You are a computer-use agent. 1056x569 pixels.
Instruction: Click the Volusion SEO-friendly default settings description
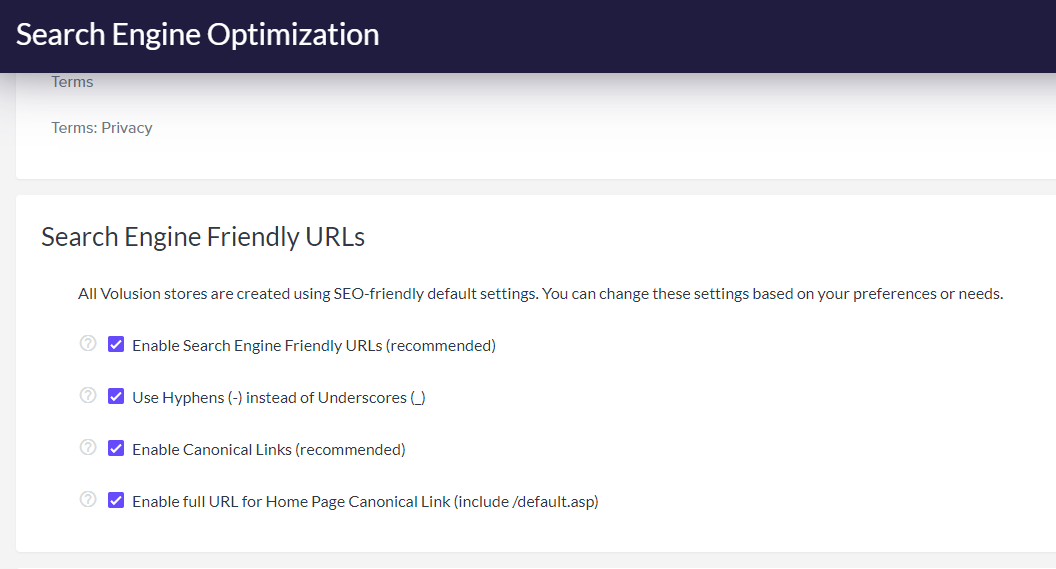[x=540, y=294]
